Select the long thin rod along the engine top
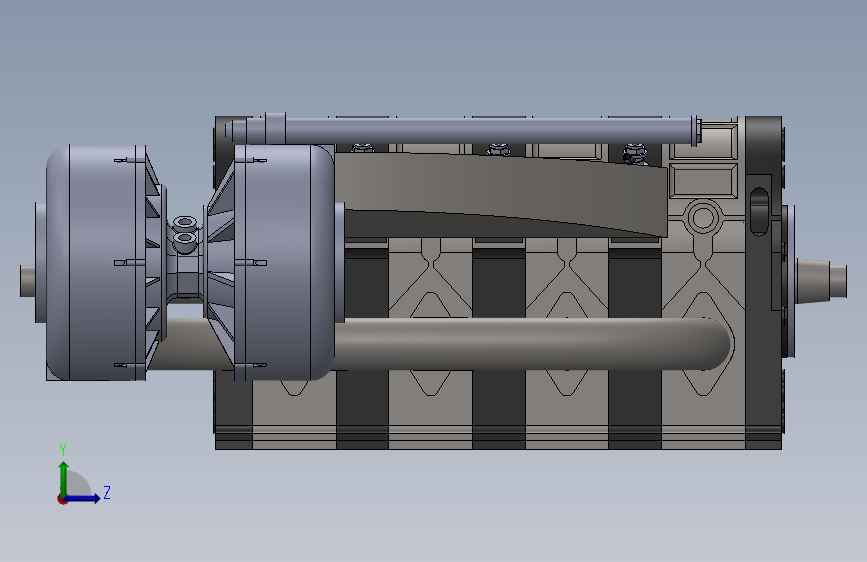Viewport: 867px width, 562px height. tap(464, 131)
